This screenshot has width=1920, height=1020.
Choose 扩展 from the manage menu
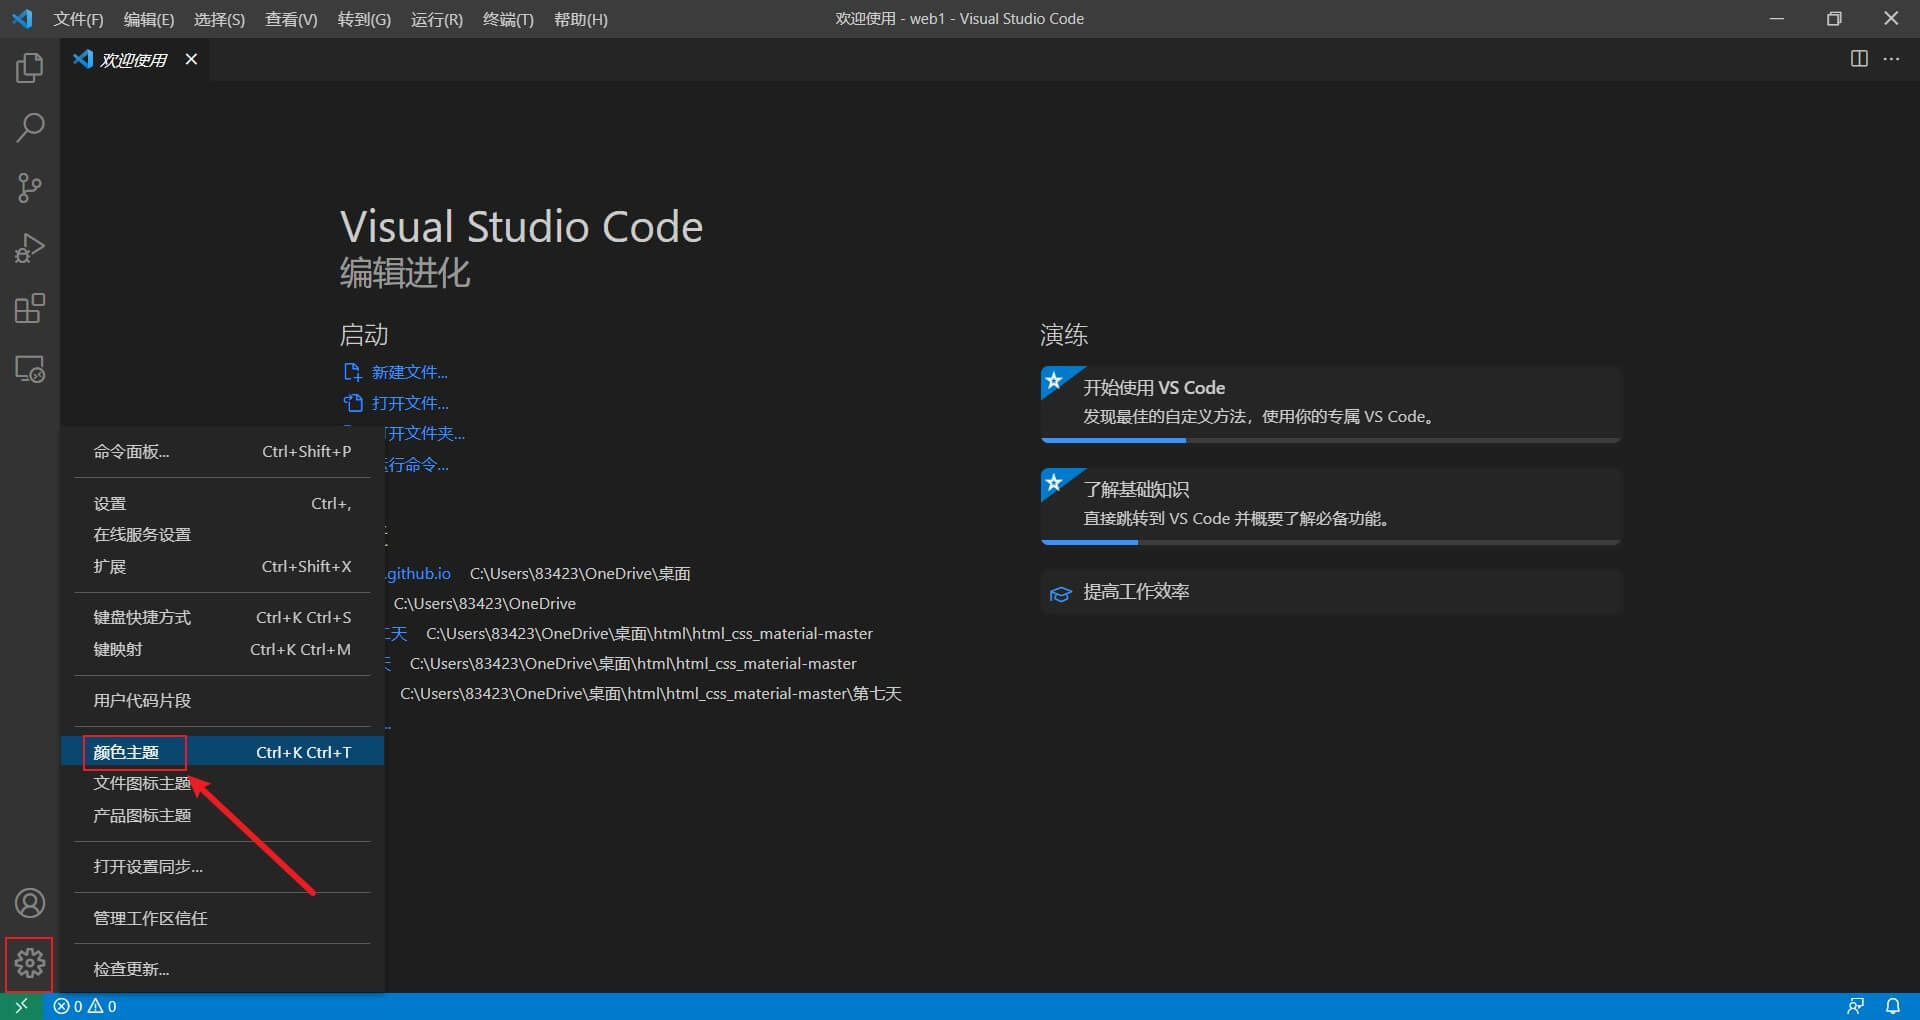[x=222, y=567]
